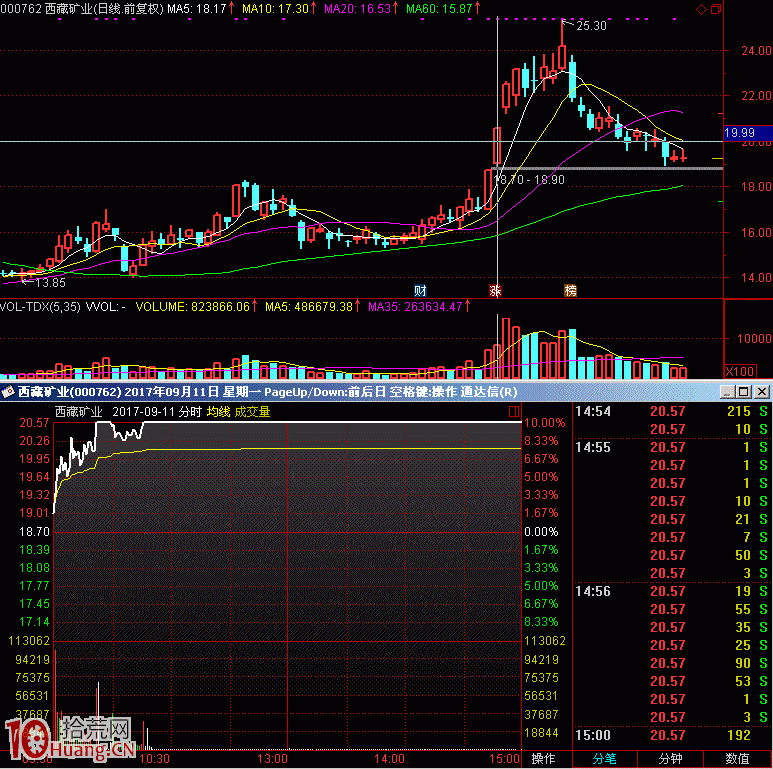
Task: Click the MA10: 17.30 indicator label
Action: pos(276,8)
